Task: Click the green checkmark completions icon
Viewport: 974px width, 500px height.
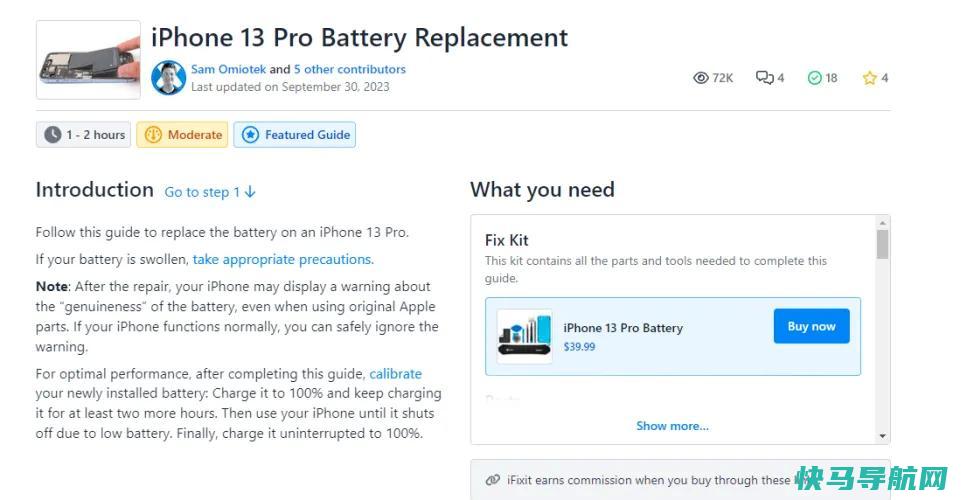Action: pyautogui.click(x=814, y=78)
